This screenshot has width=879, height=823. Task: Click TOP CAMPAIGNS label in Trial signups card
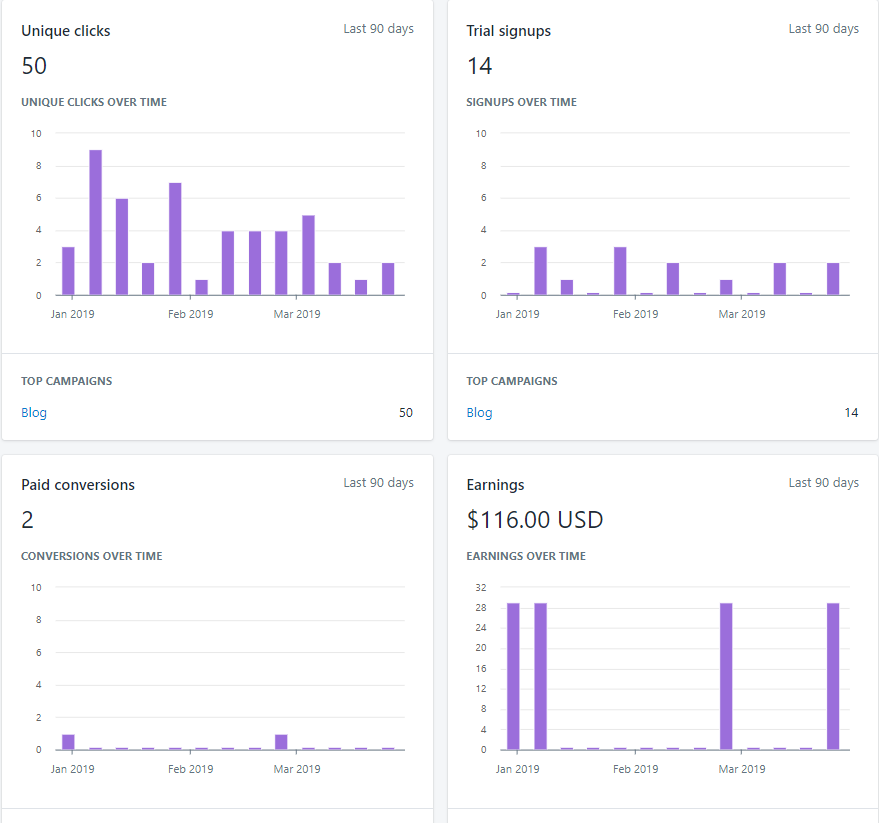[512, 381]
